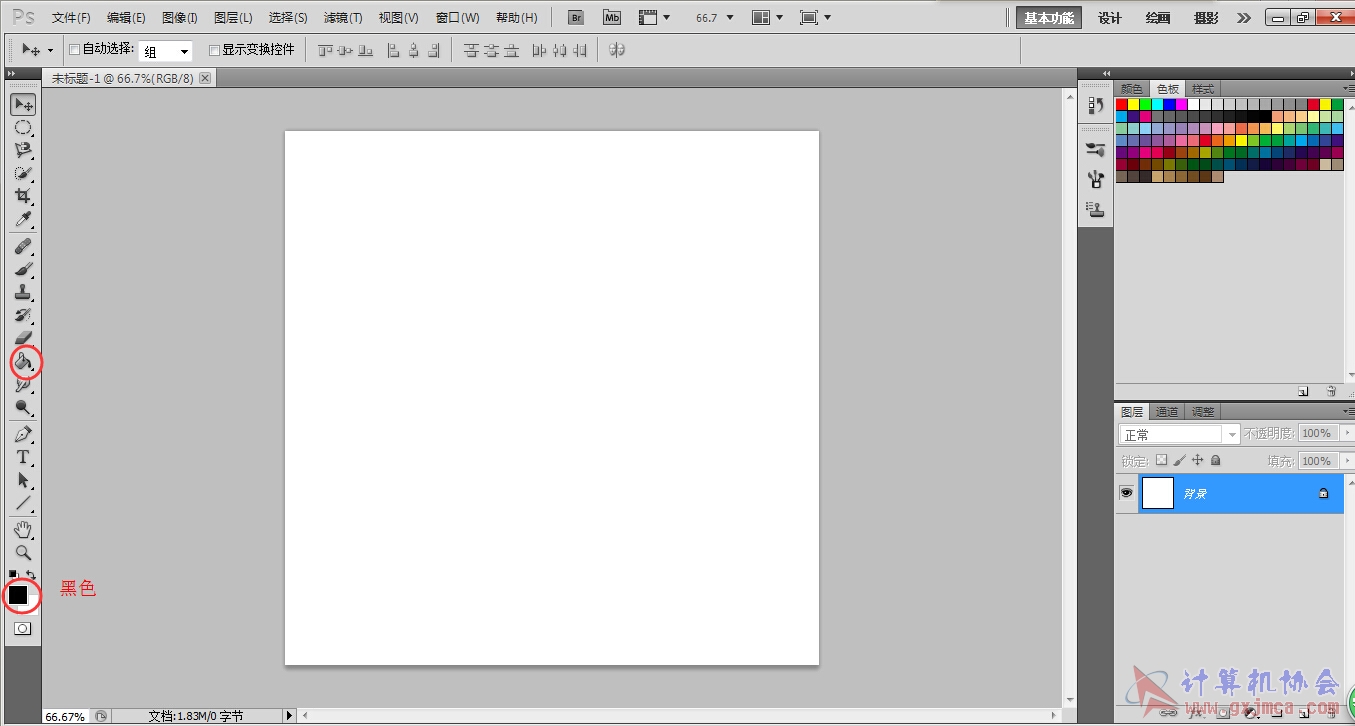Switch to the 基本功能 workspace
Image resolution: width=1355 pixels, height=726 pixels.
coord(1049,18)
